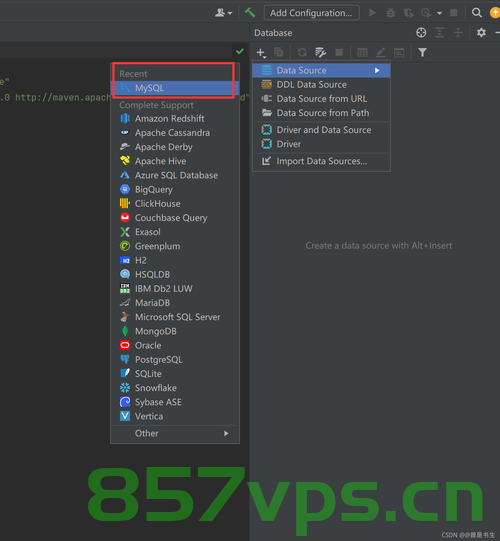Click the Disconnect stop icon in the Database toolbar
This screenshot has height=541, width=500.
pyautogui.click(x=339, y=52)
